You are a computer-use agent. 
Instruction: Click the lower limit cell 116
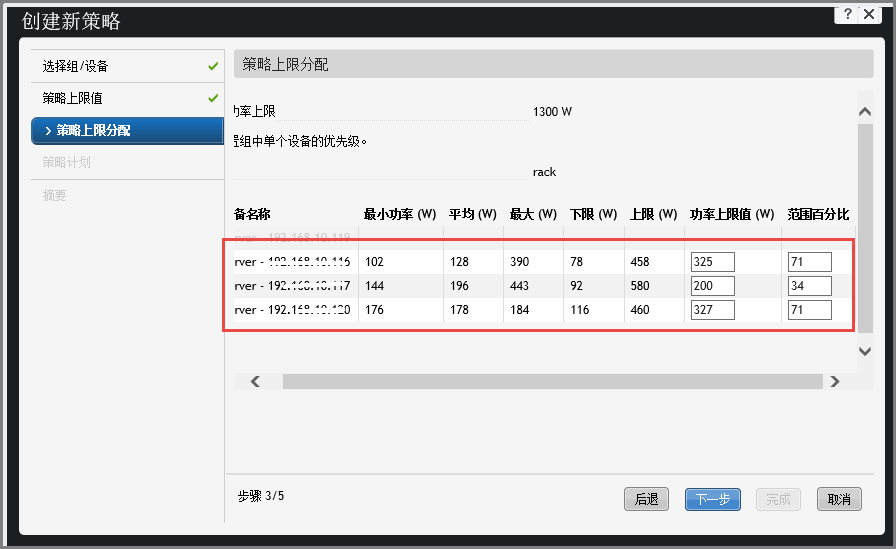(x=579, y=310)
